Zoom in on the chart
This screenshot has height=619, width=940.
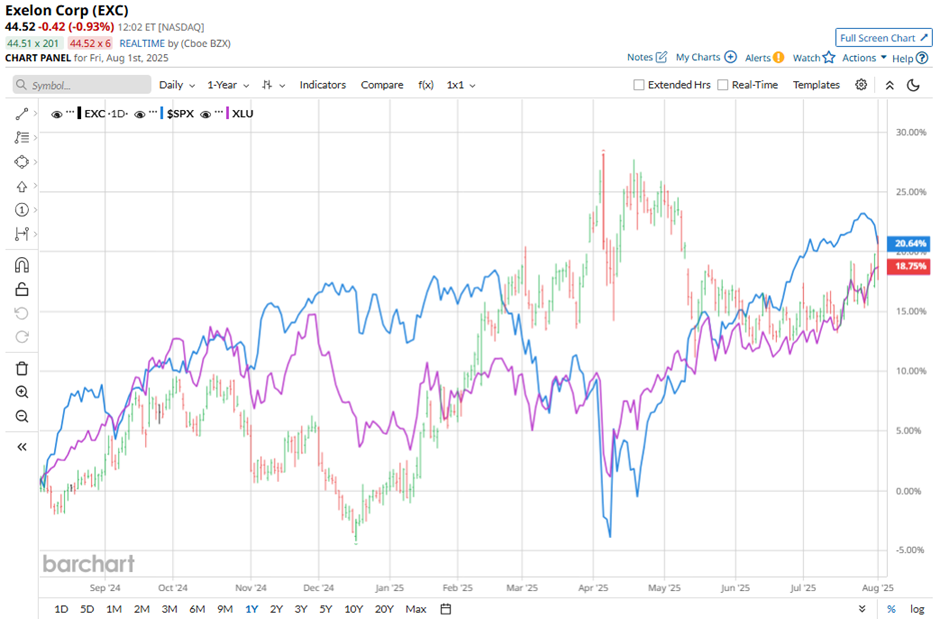pos(22,392)
